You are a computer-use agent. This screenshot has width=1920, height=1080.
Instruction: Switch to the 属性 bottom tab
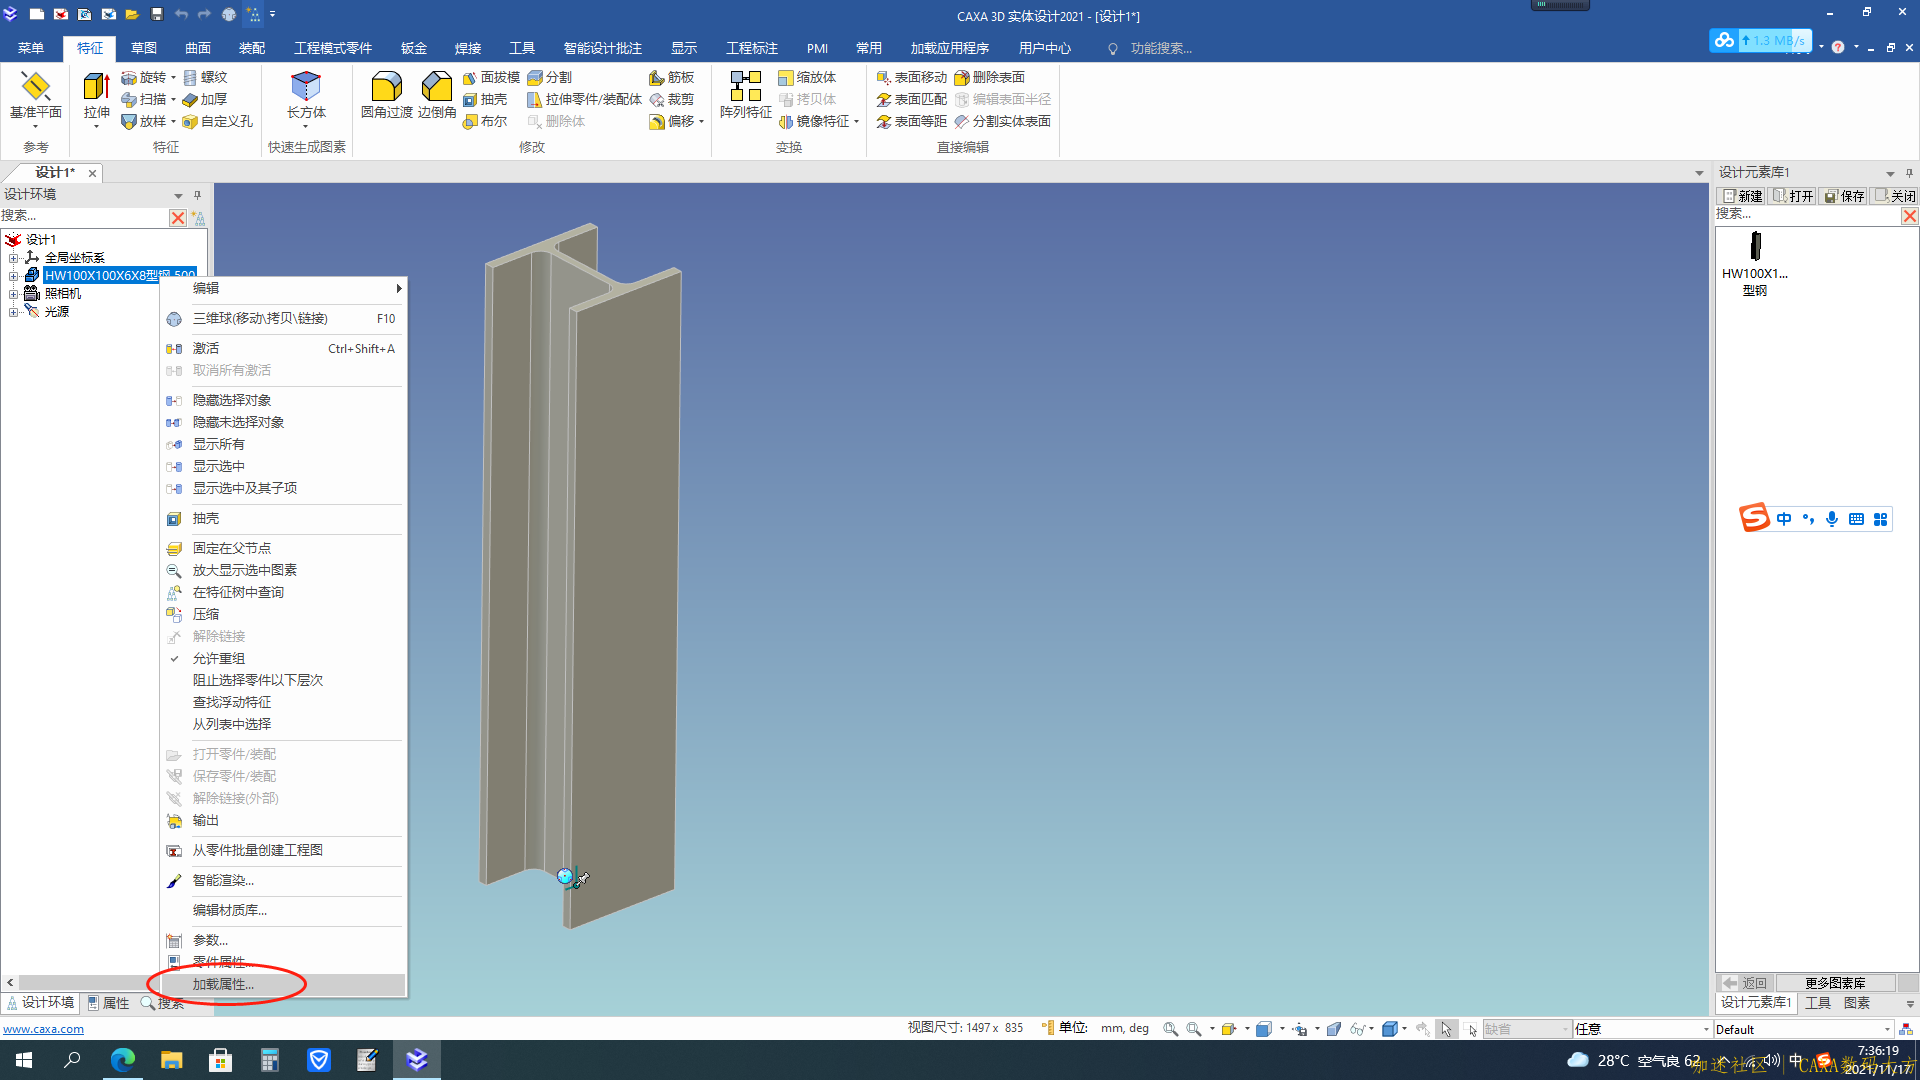coord(108,1003)
